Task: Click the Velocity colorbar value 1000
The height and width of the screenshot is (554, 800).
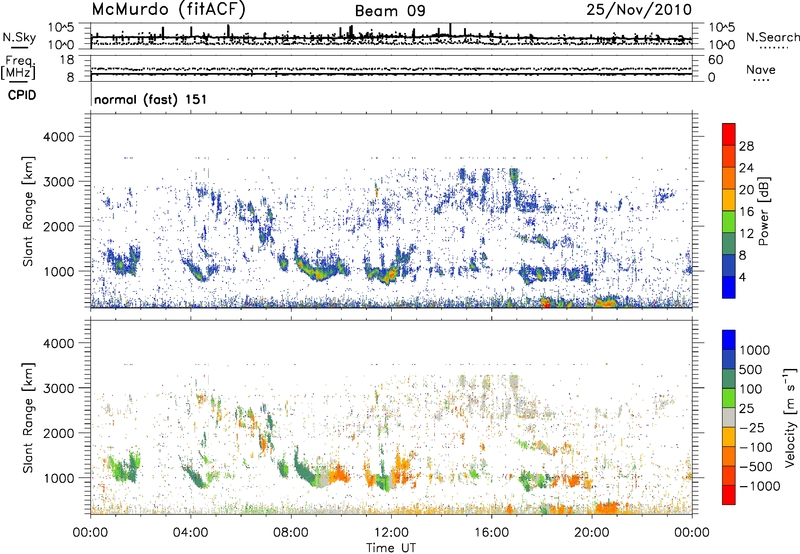Action: tap(755, 350)
